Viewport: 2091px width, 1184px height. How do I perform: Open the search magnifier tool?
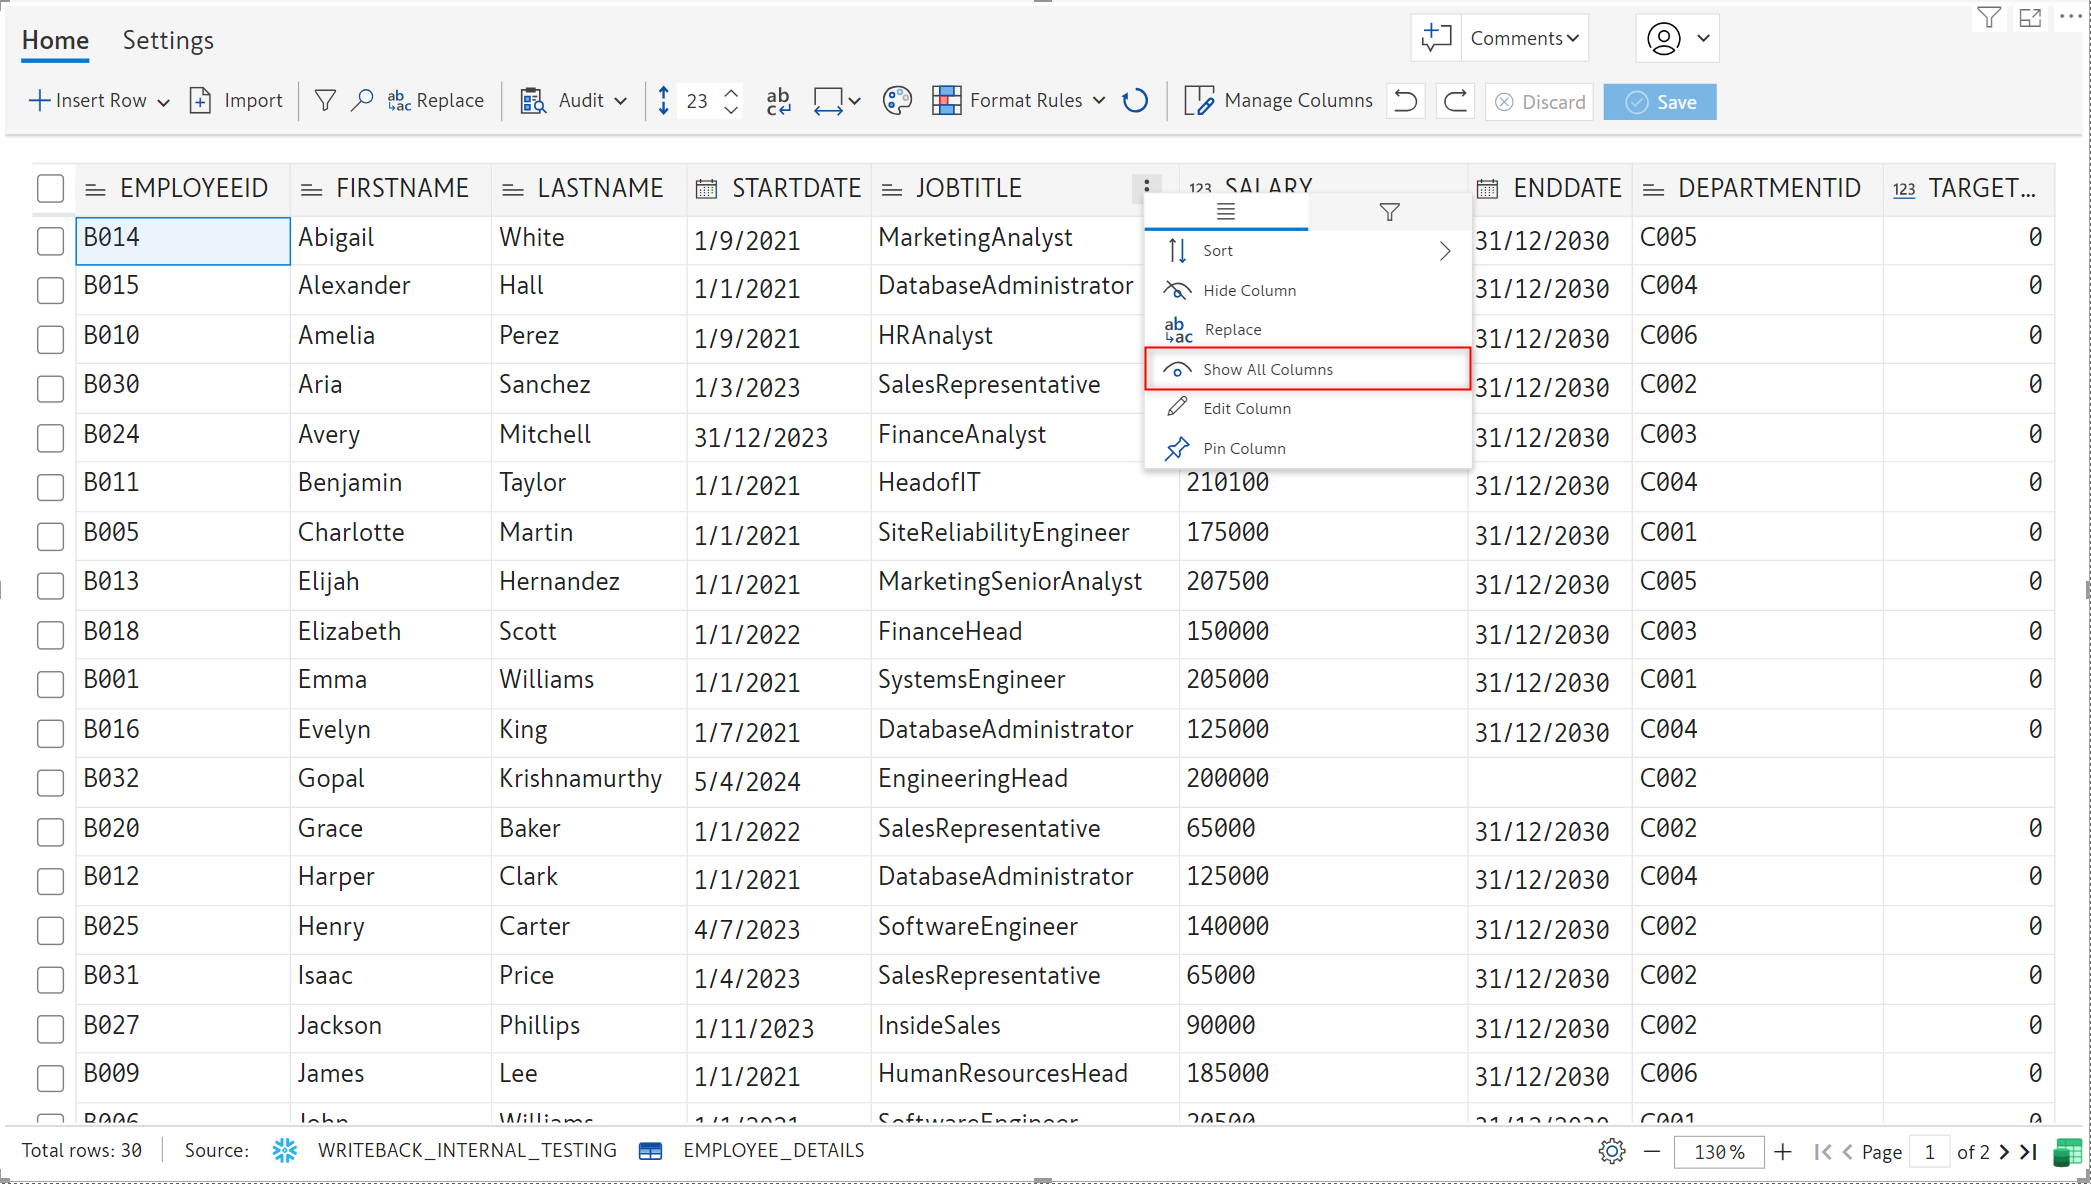(362, 101)
